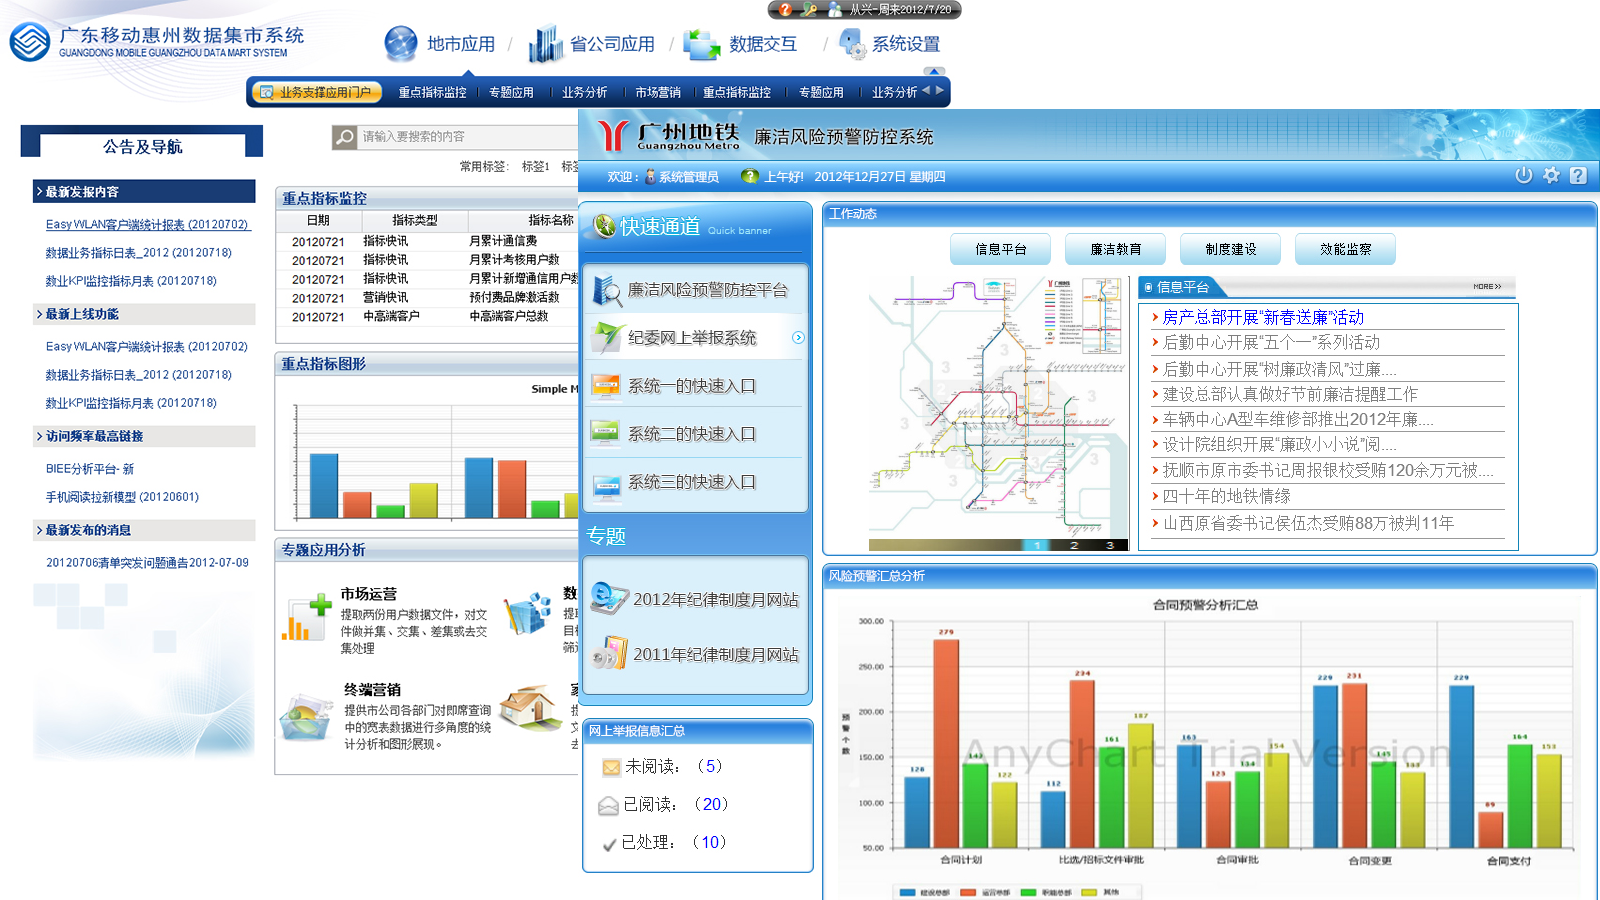Click the search input field
This screenshot has height=900, width=1600.
465,137
